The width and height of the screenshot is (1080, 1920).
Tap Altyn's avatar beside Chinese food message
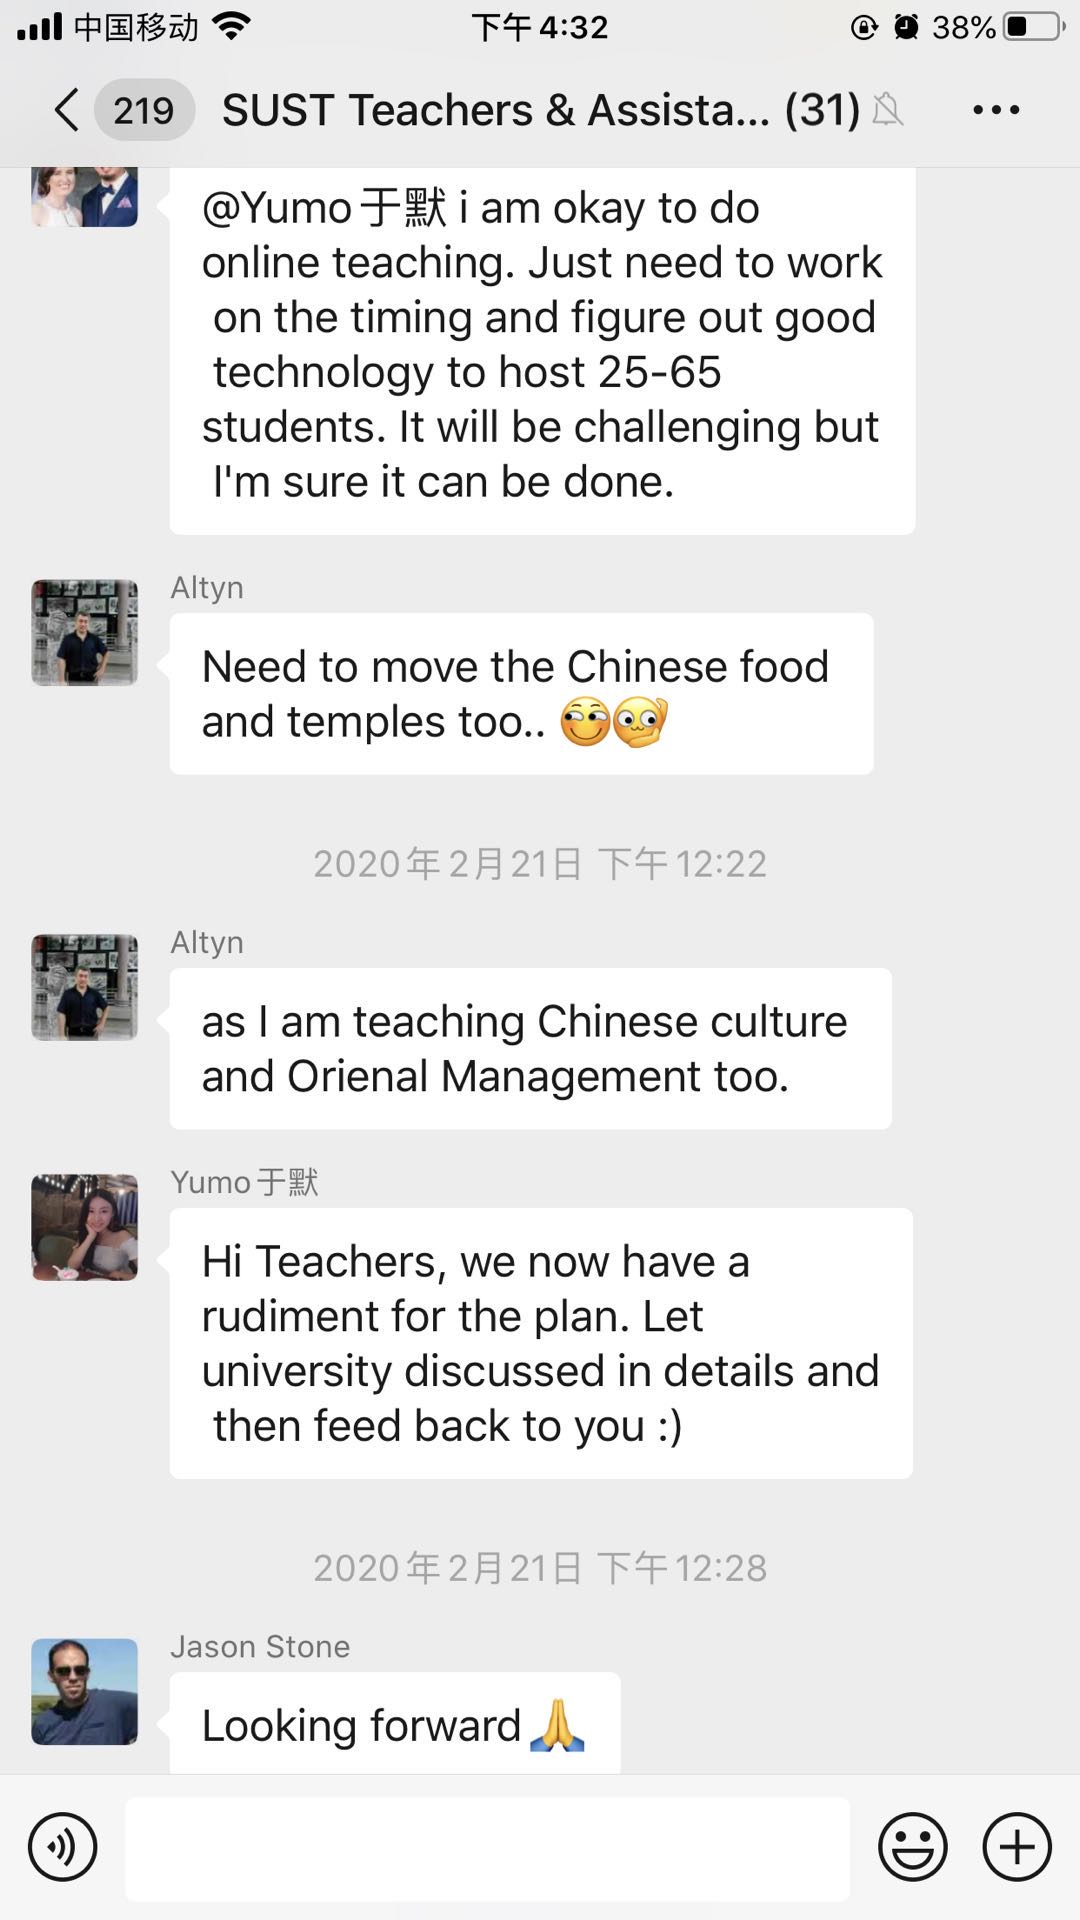pyautogui.click(x=85, y=632)
